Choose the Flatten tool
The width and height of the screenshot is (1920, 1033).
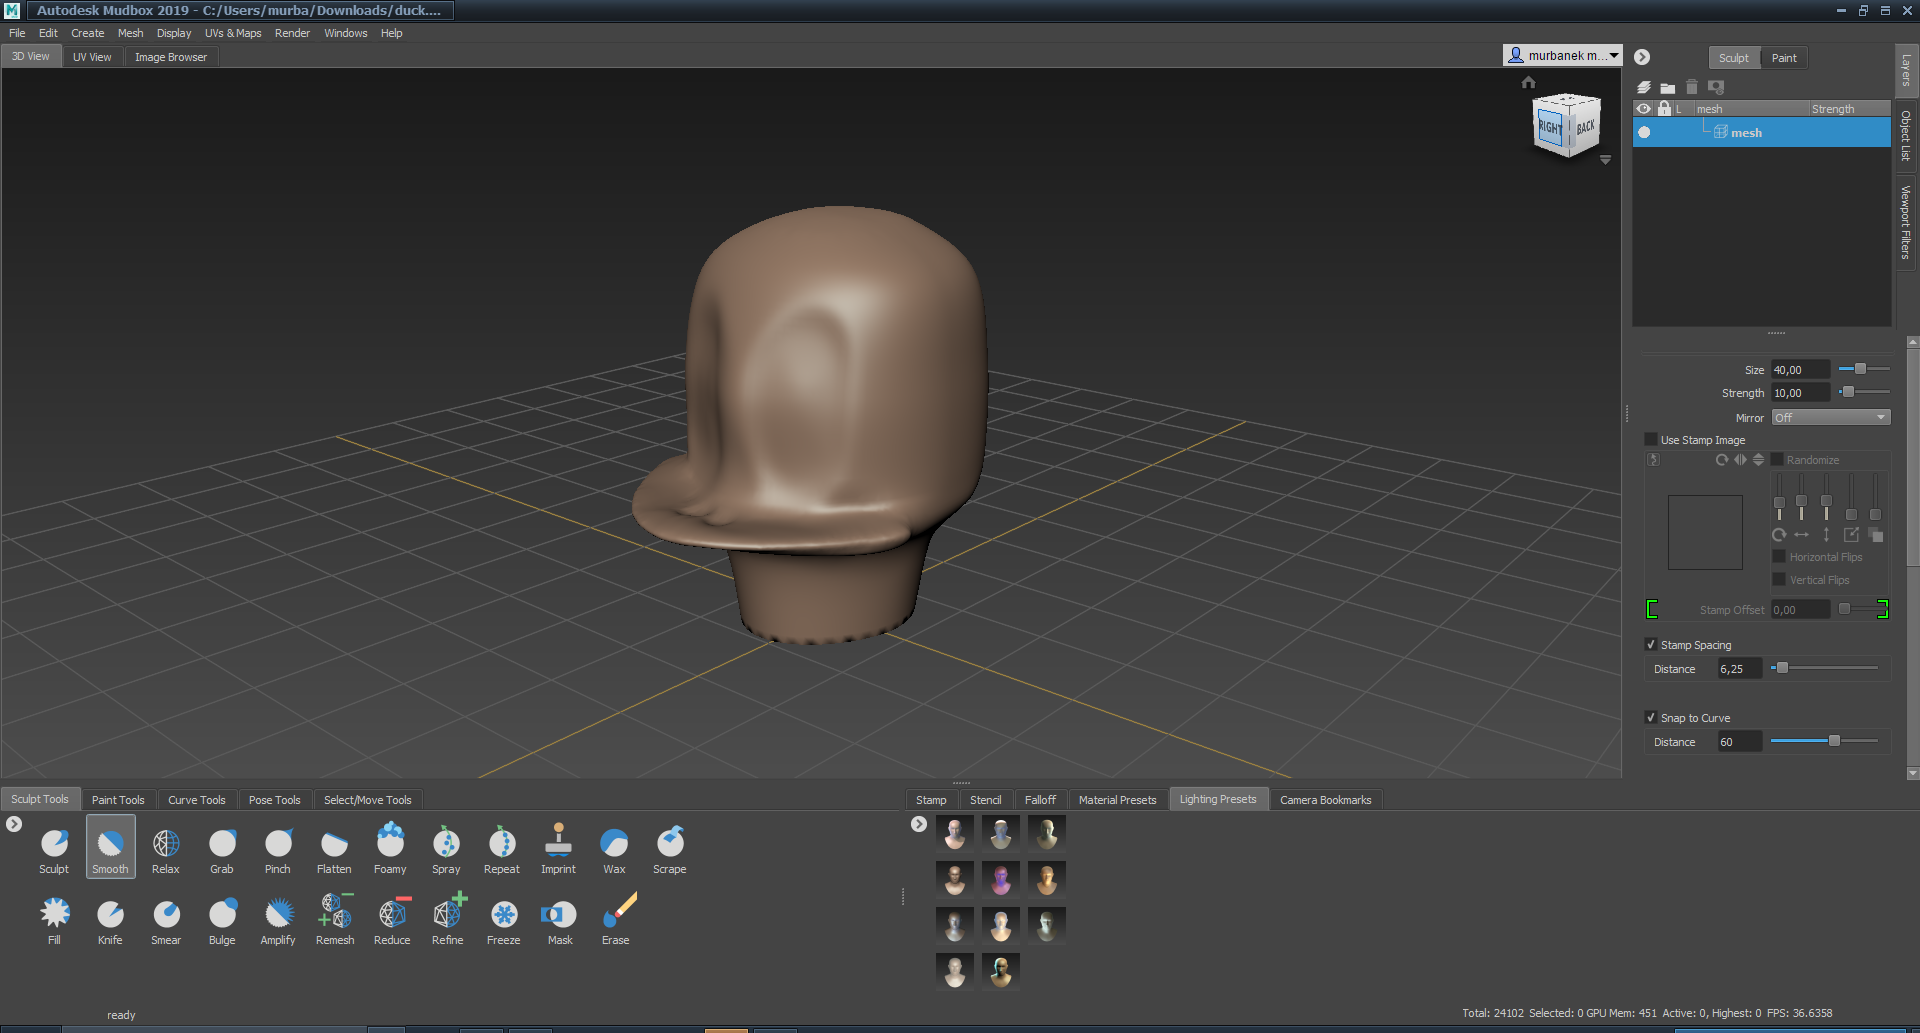[x=334, y=846]
